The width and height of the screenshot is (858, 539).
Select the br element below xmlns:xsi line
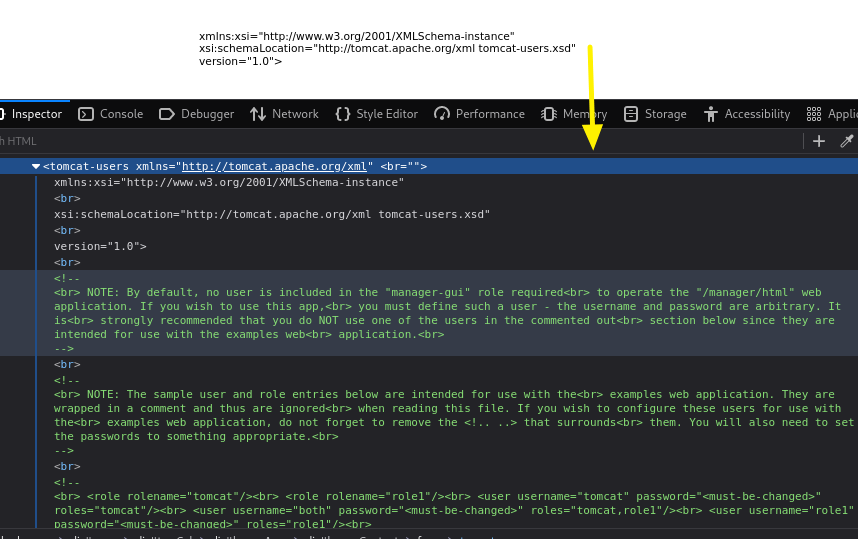click(x=67, y=198)
